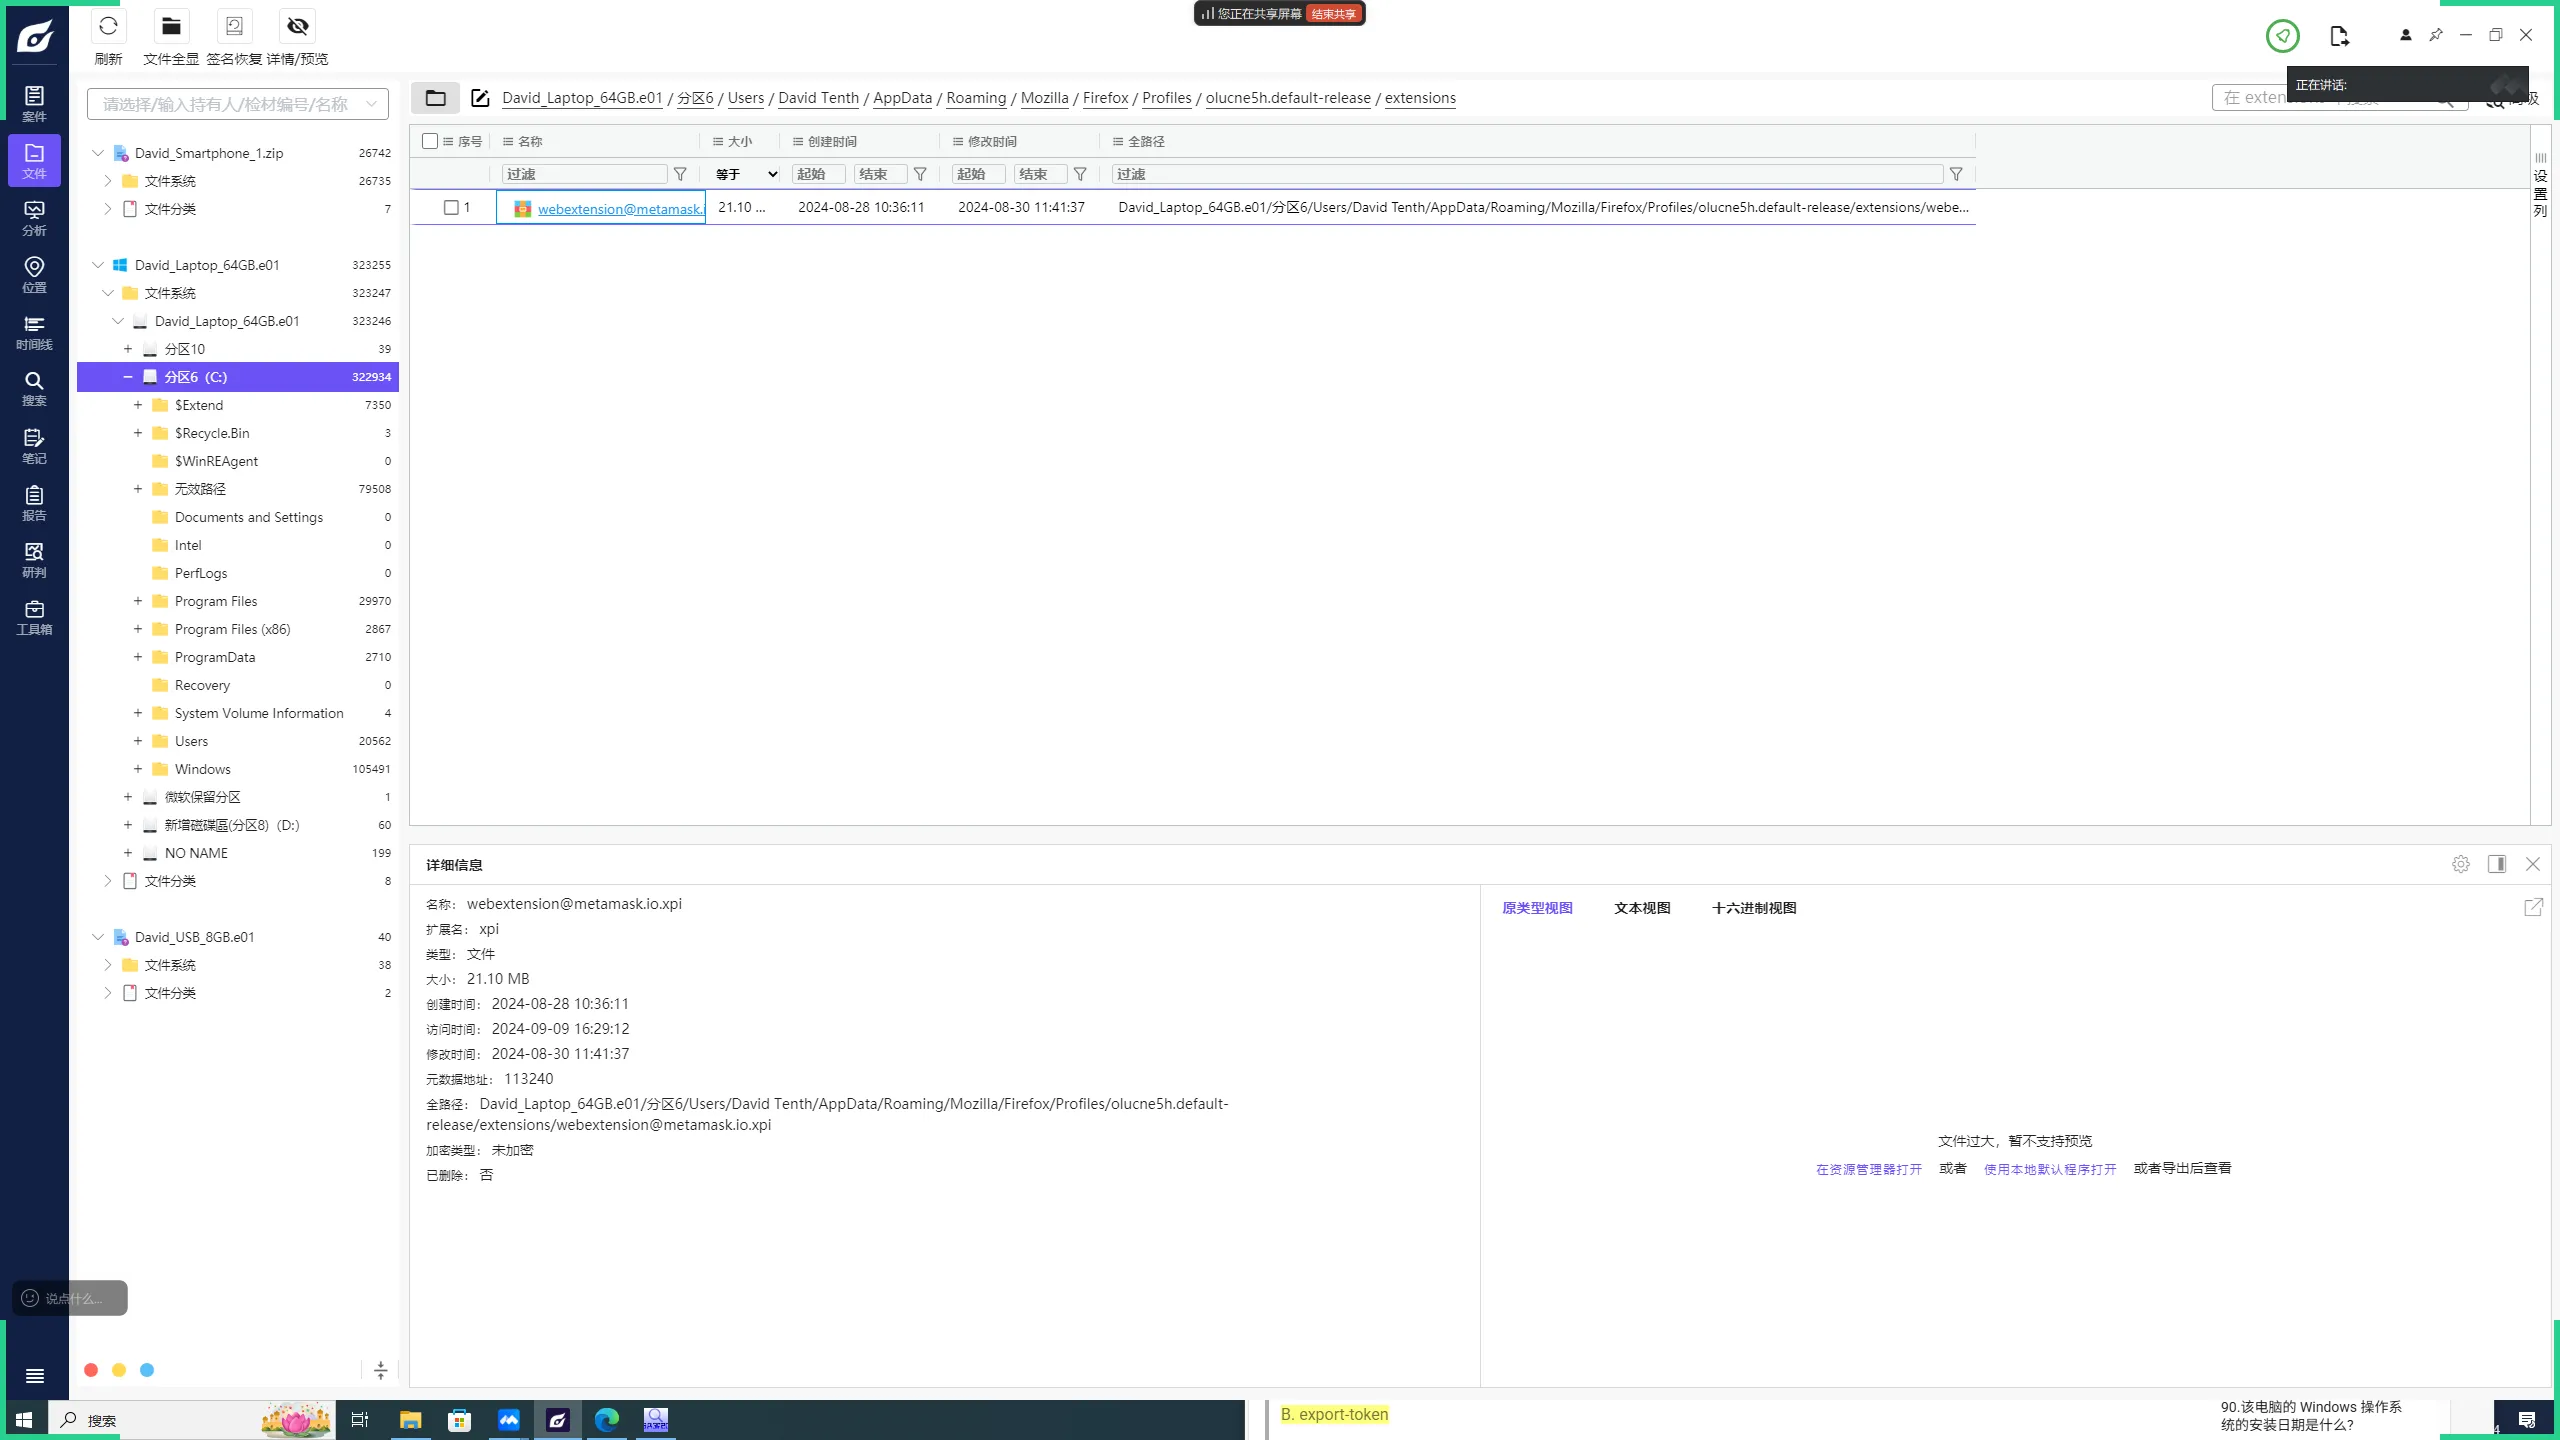Open the 搜索 search sidebar section
The image size is (2560, 1440).
click(34, 388)
